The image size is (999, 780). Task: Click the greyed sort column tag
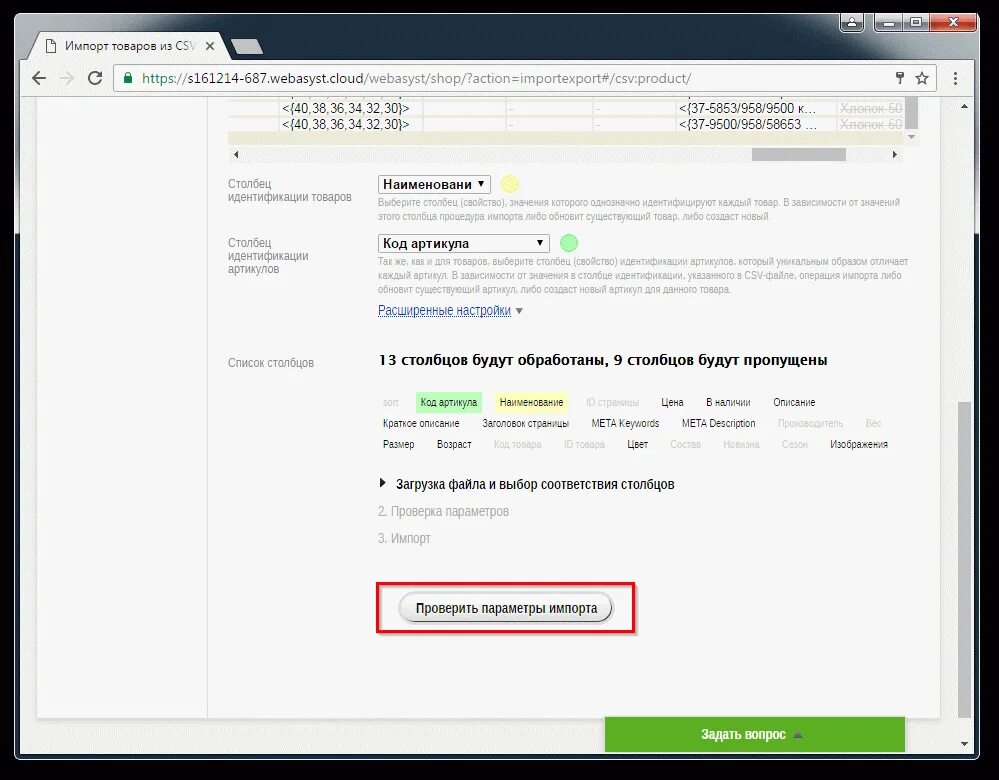click(391, 402)
